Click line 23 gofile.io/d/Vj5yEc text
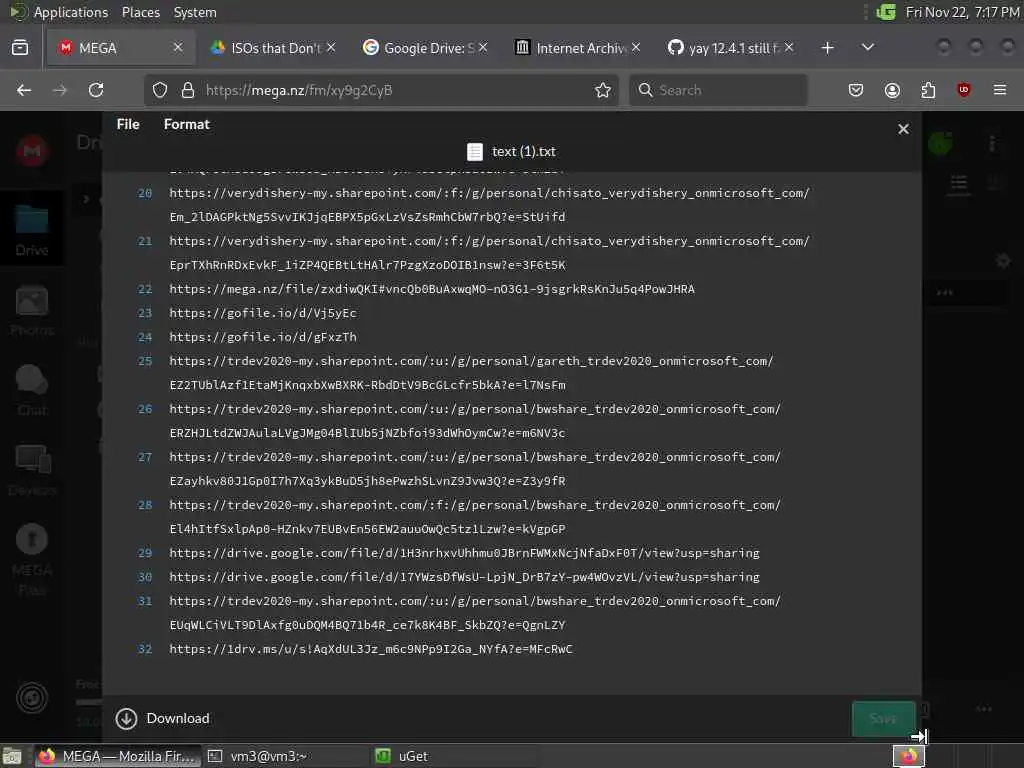 coord(263,313)
